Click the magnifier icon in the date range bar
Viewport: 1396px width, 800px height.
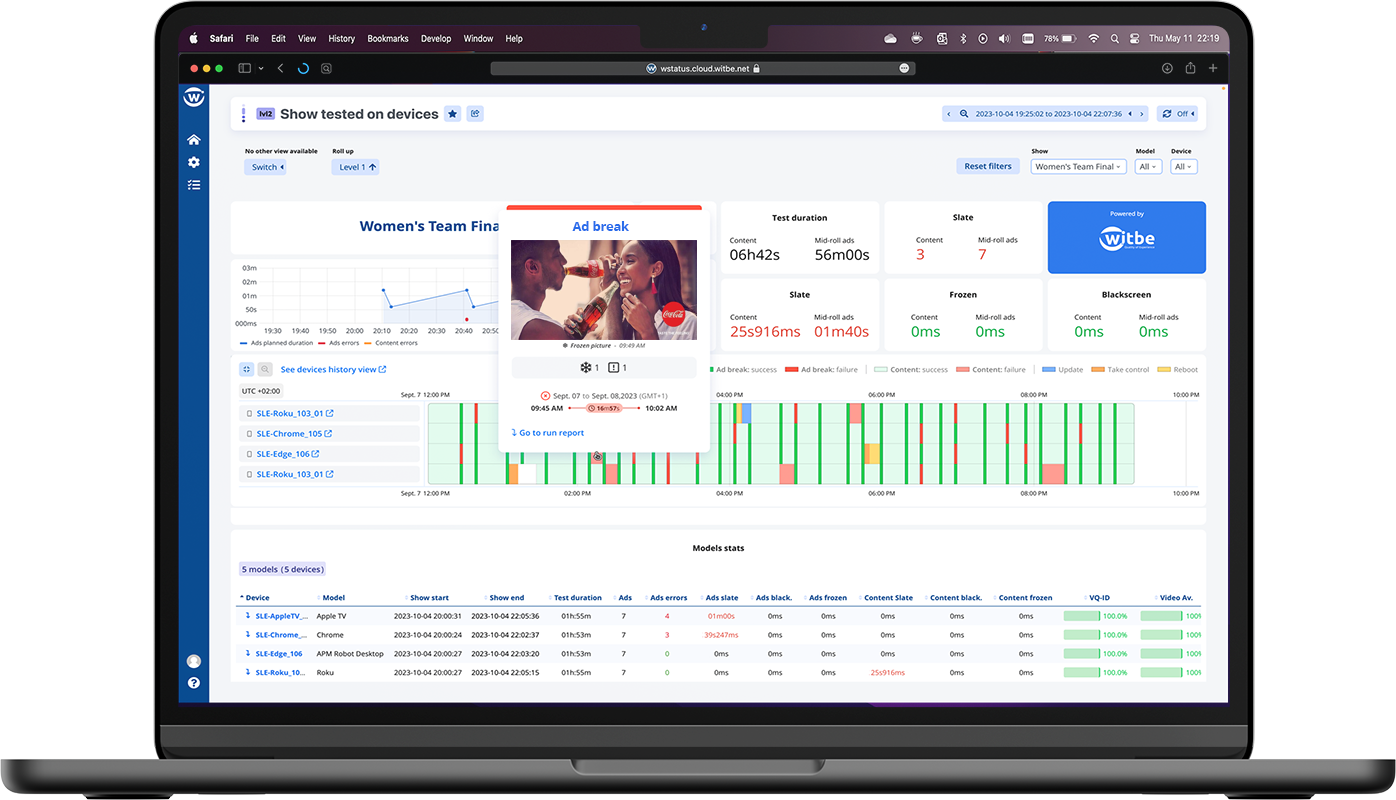click(x=964, y=114)
